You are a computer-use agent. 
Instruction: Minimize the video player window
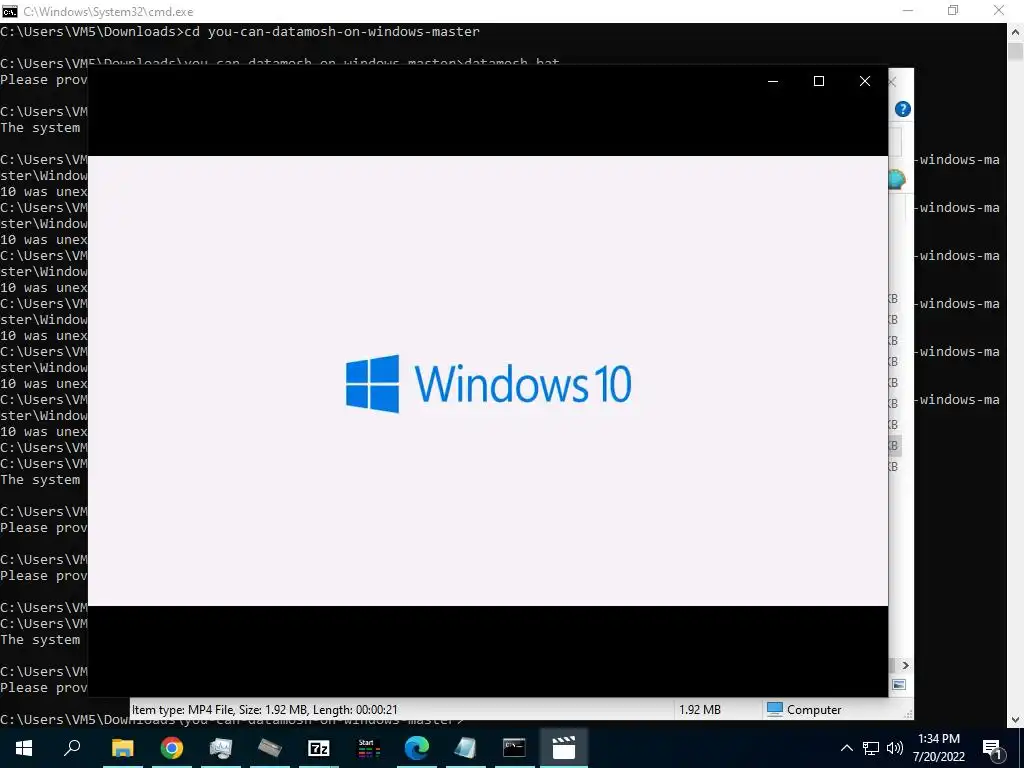tap(773, 81)
